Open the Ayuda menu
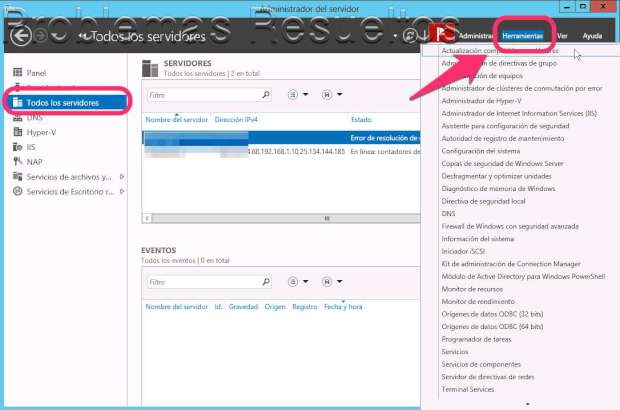Screen dimensions: 620x410 (x=592, y=36)
